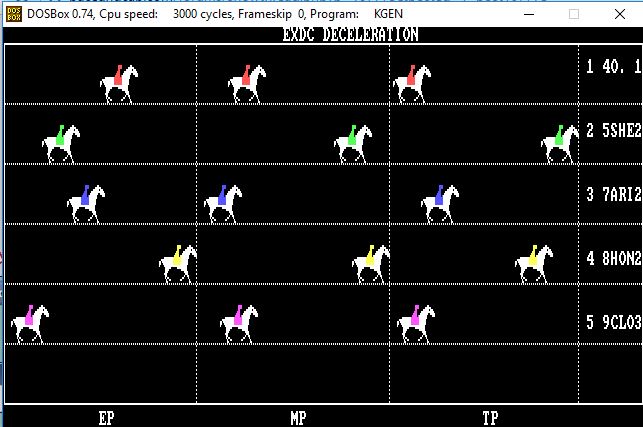The height and width of the screenshot is (427, 643).
Task: Pick the blue-jockey horse in EP column
Action: [86, 204]
